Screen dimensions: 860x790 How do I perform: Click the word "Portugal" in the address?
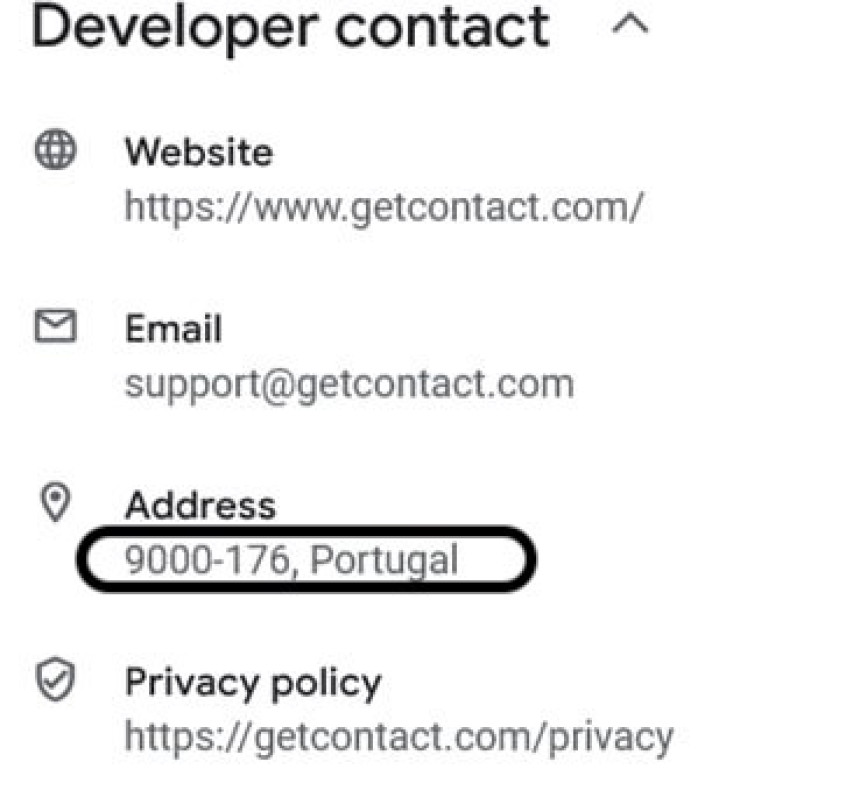coord(383,560)
